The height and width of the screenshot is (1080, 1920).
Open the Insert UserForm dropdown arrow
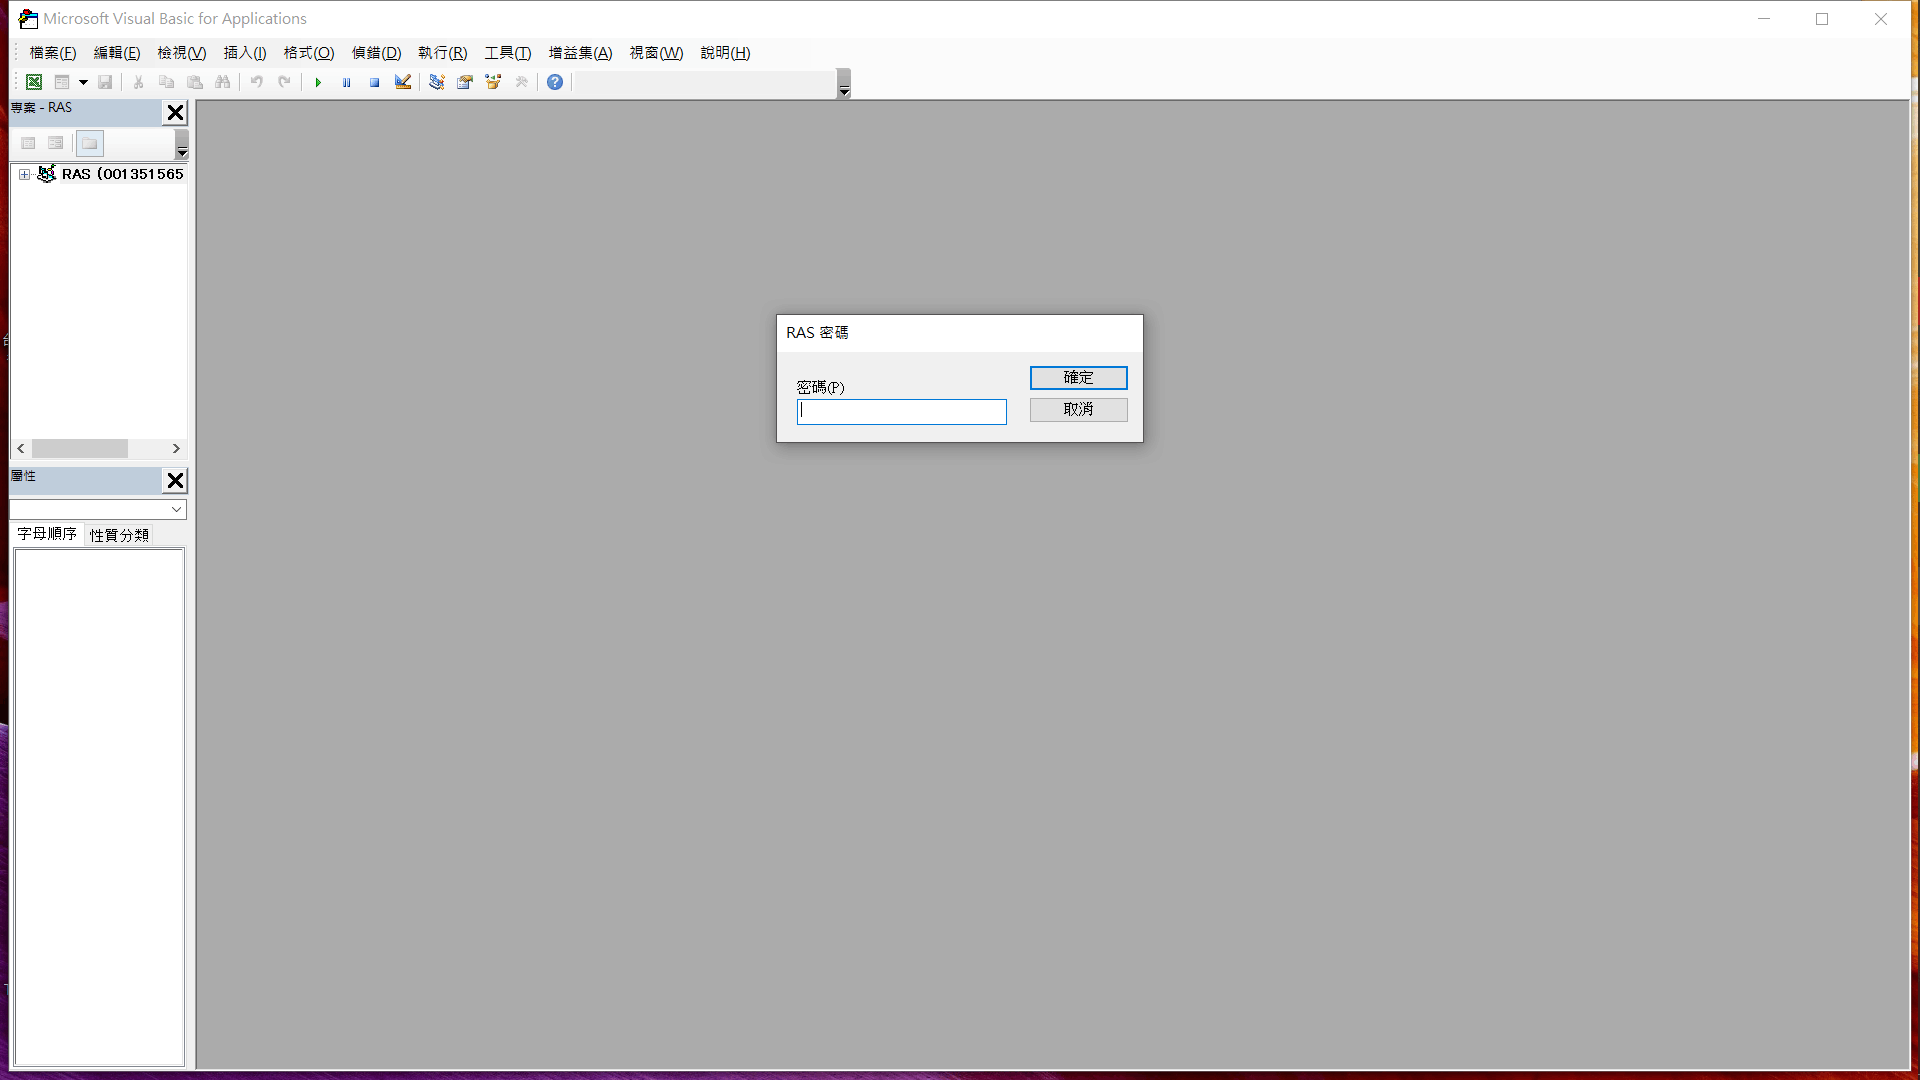83,82
